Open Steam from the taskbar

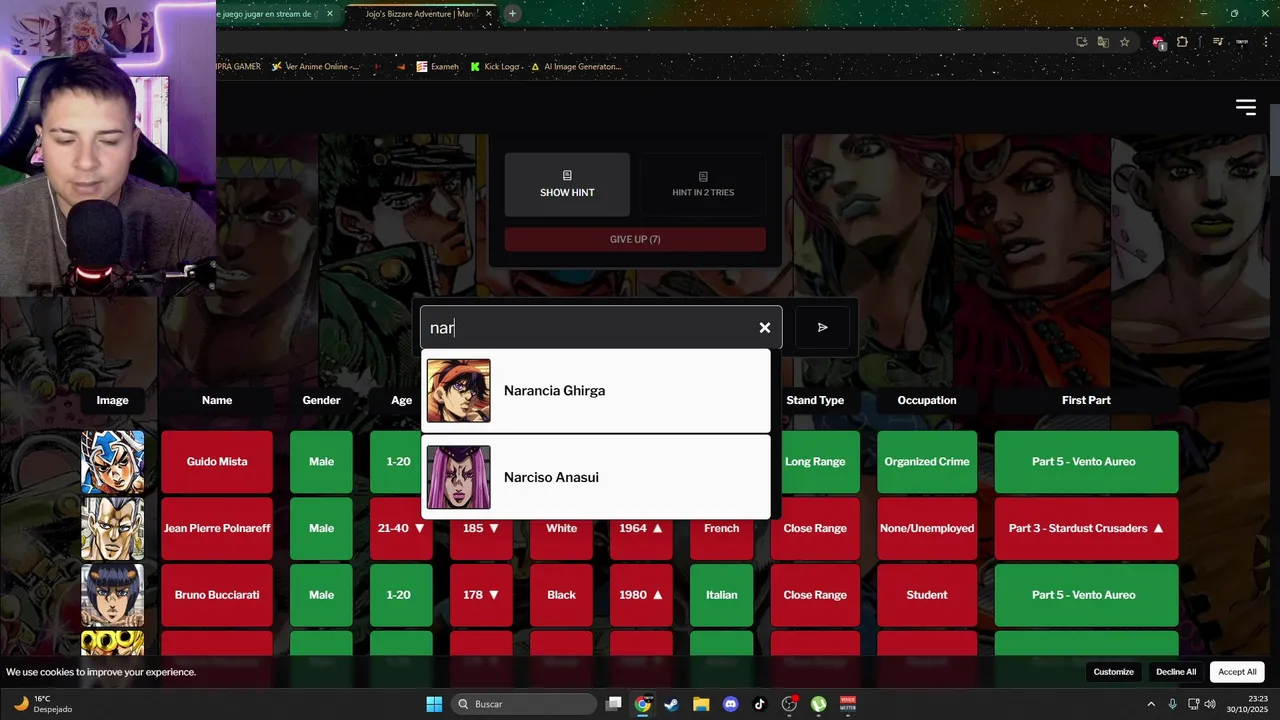click(x=672, y=704)
